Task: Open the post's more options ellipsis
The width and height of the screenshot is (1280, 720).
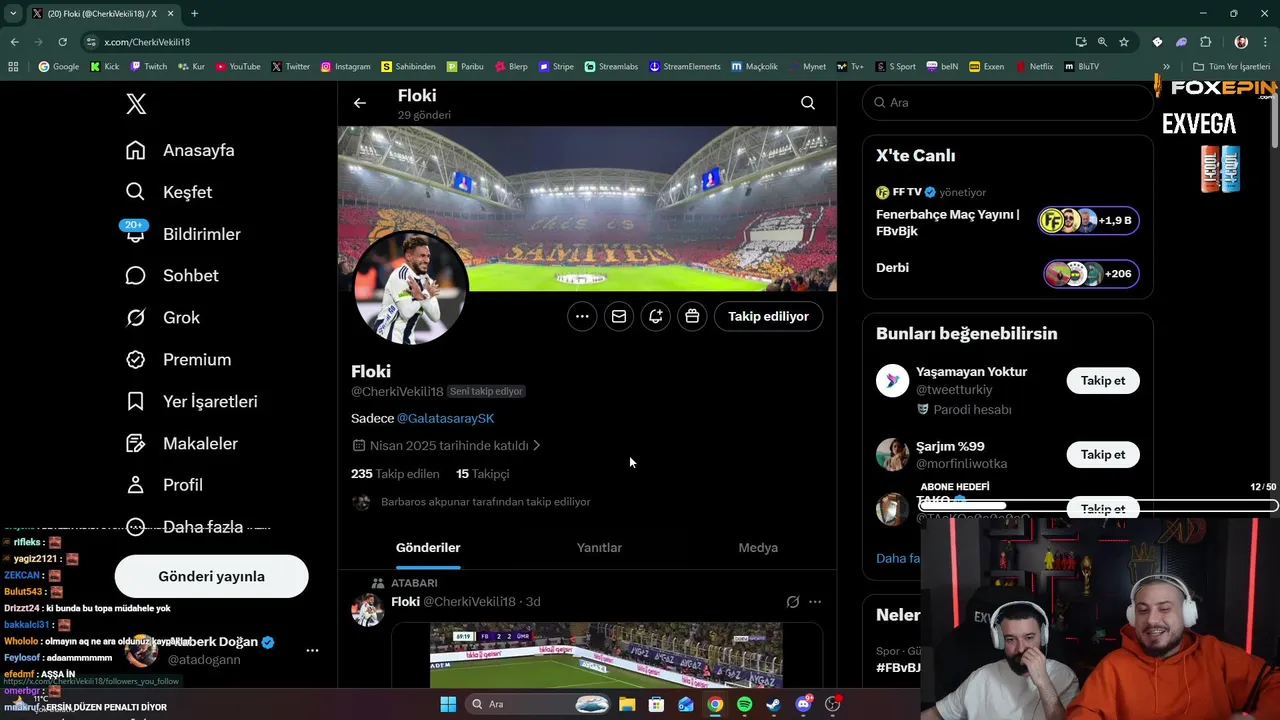Action: [x=815, y=602]
